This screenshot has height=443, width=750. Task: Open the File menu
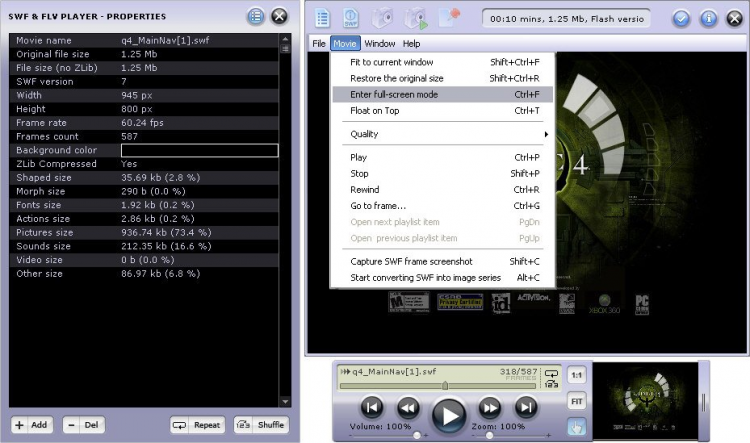(319, 44)
